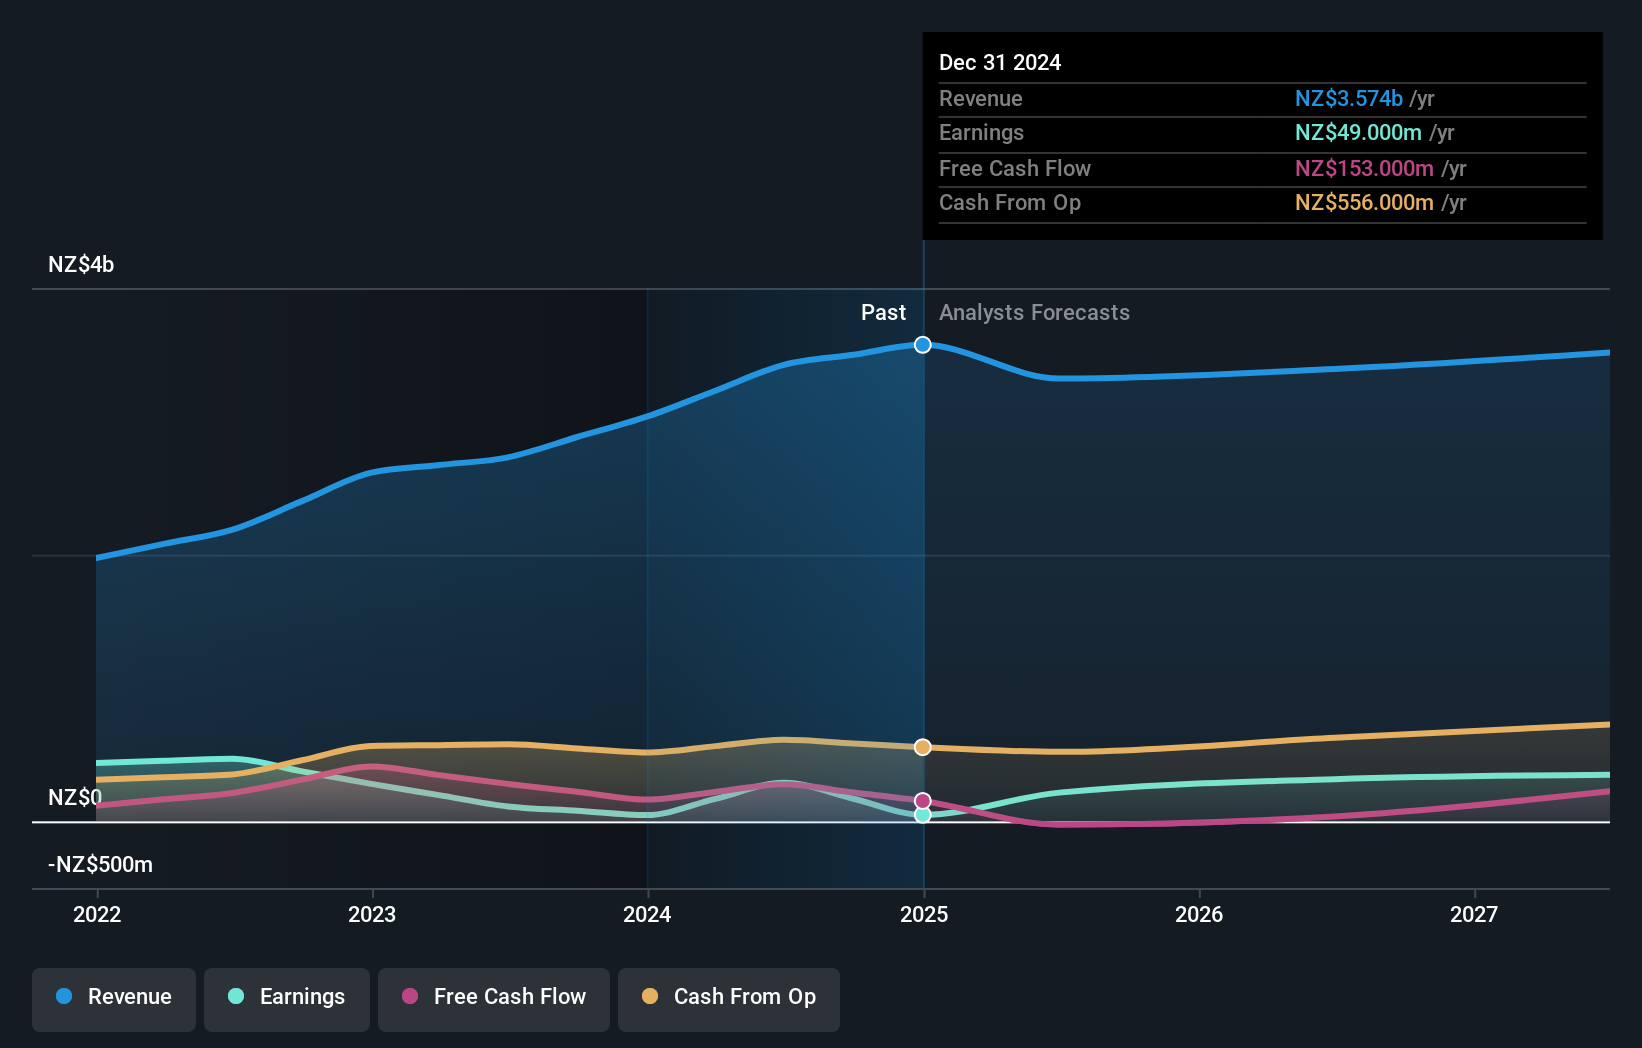Toggle the Revenue legend chip
Screen dimensions: 1642x1048
pyautogui.click(x=113, y=998)
